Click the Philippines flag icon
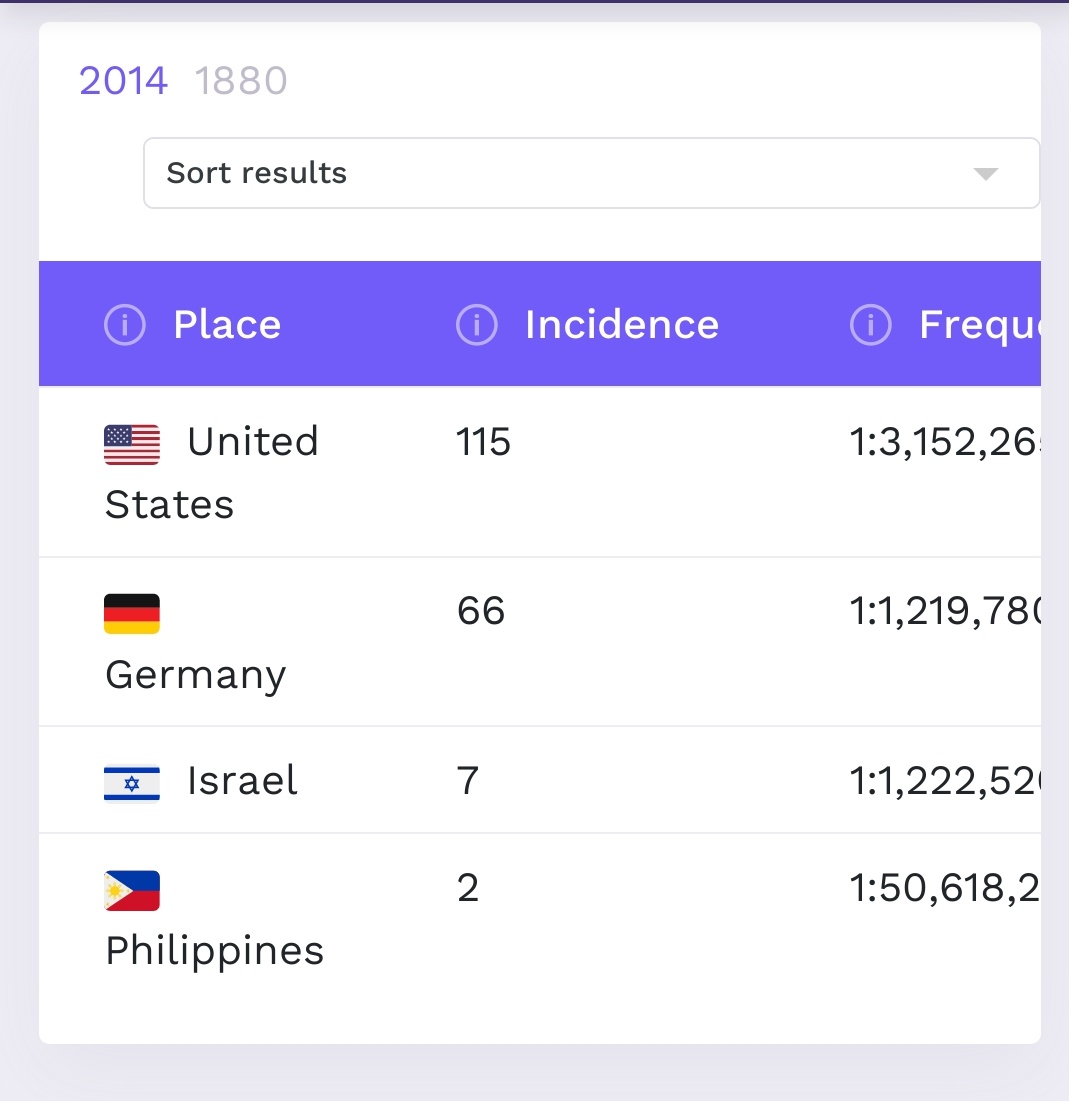This screenshot has width=1069, height=1101. [132, 890]
